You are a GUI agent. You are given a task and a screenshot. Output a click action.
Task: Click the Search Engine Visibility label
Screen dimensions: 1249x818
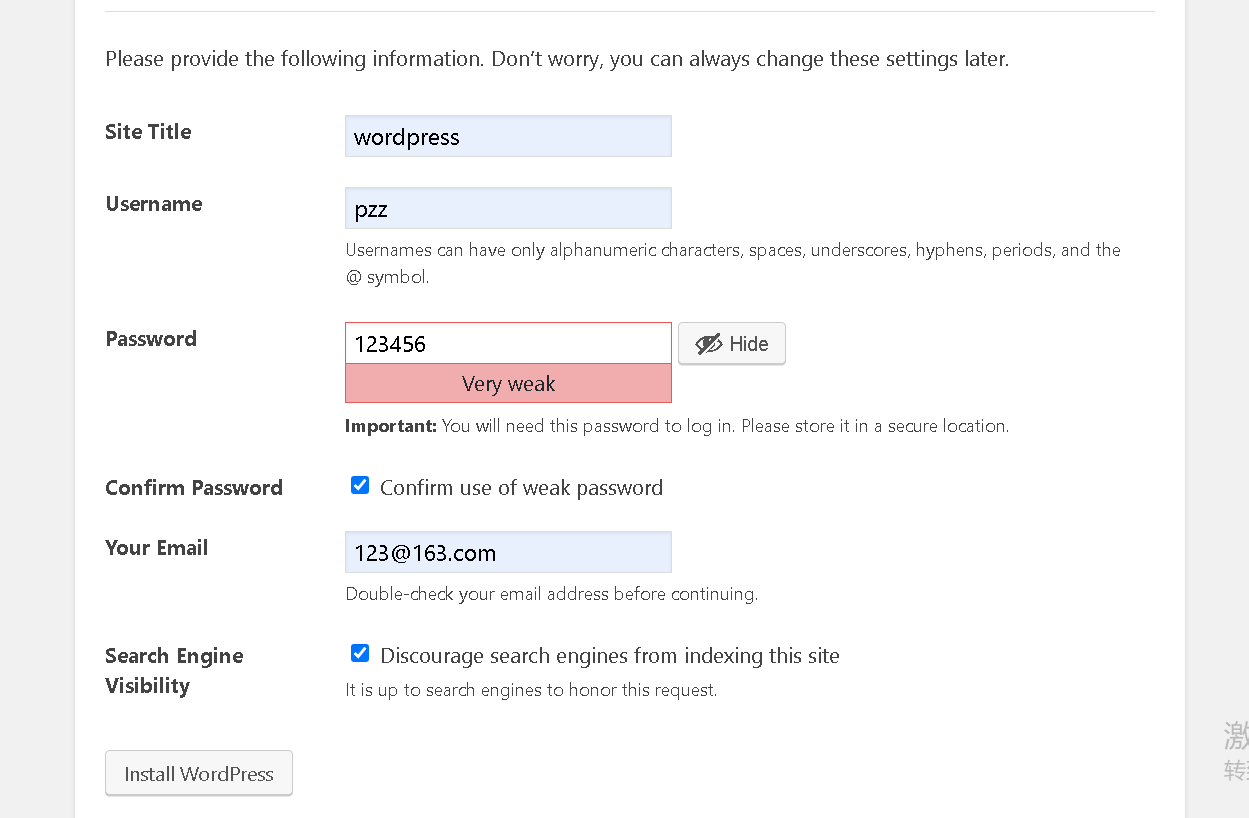(x=174, y=671)
